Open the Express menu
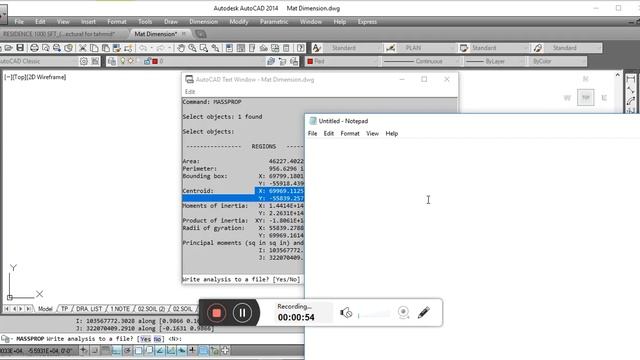This screenshot has width=640, height=360. (367, 22)
